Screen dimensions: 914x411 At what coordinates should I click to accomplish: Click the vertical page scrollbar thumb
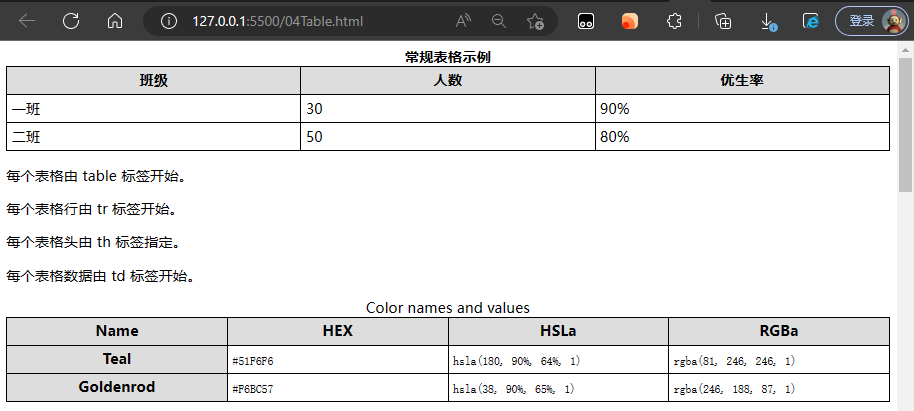click(905, 125)
